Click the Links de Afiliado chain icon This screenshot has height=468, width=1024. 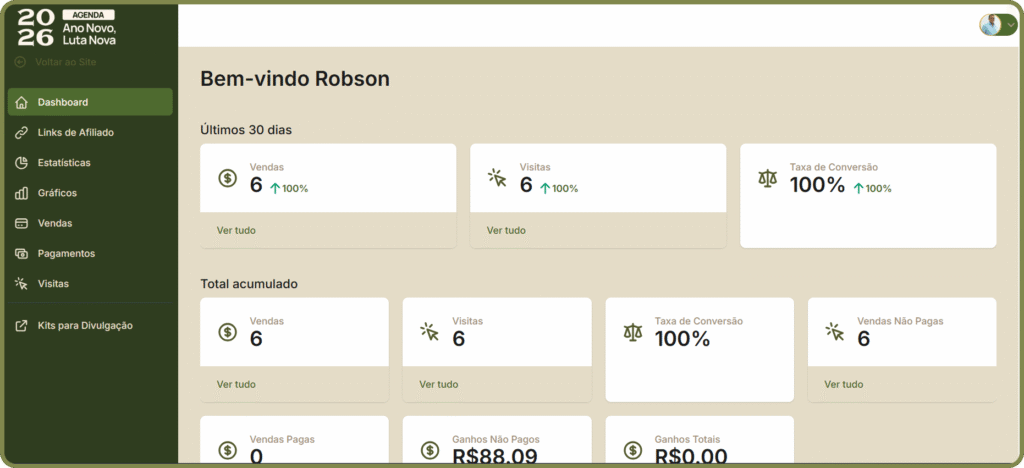pyautogui.click(x=22, y=132)
